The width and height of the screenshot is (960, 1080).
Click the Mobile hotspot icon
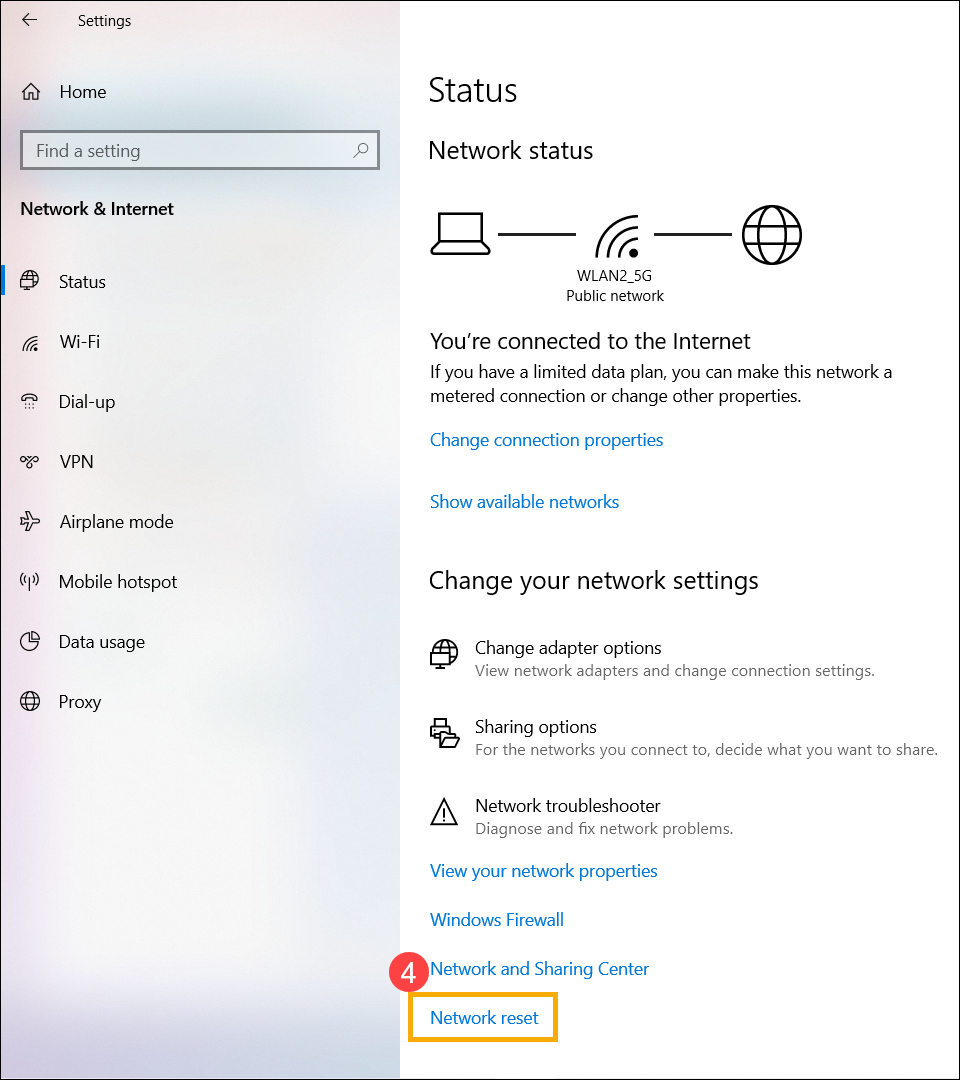click(x=30, y=582)
